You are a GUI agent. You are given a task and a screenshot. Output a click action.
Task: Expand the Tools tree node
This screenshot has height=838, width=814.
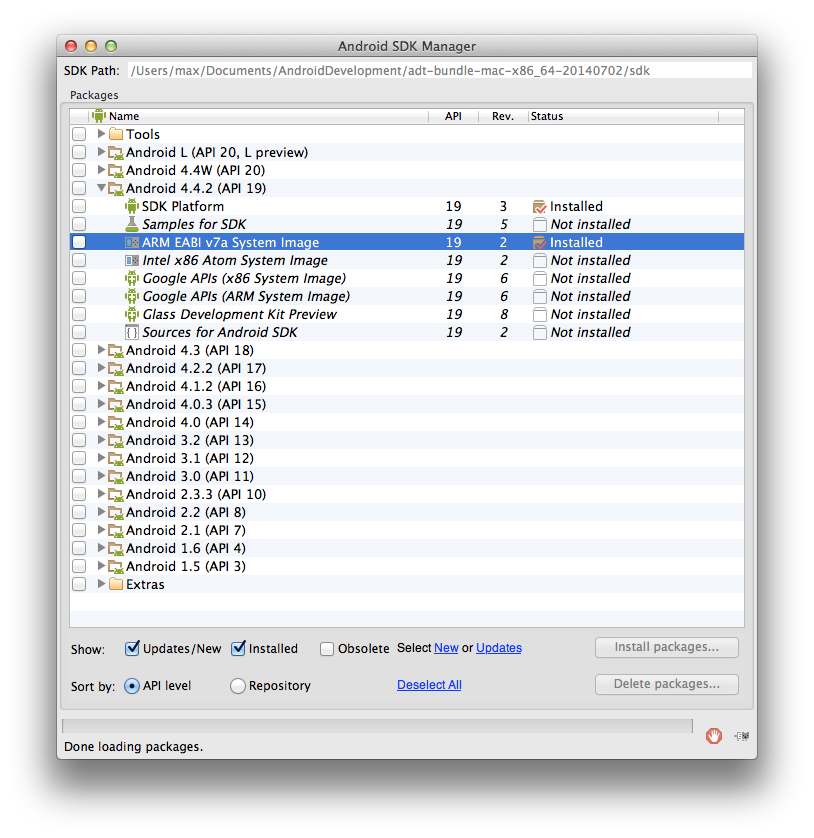point(101,134)
